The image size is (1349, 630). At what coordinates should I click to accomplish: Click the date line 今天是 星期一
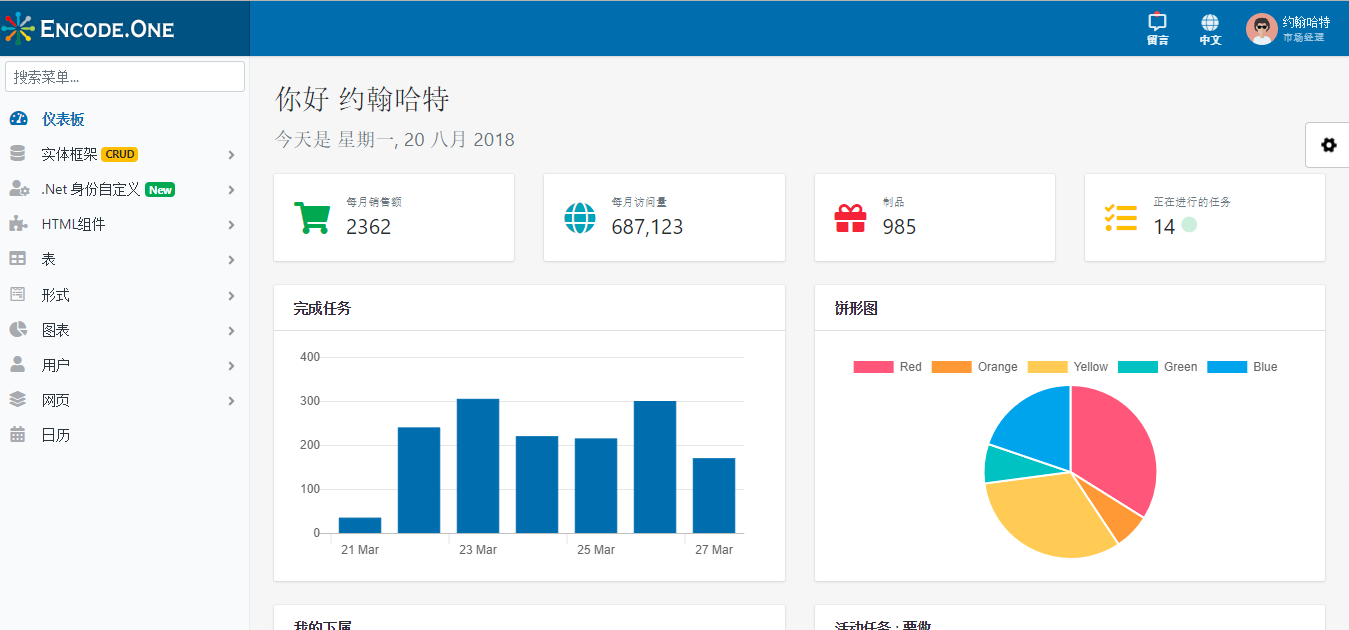pyautogui.click(x=395, y=139)
